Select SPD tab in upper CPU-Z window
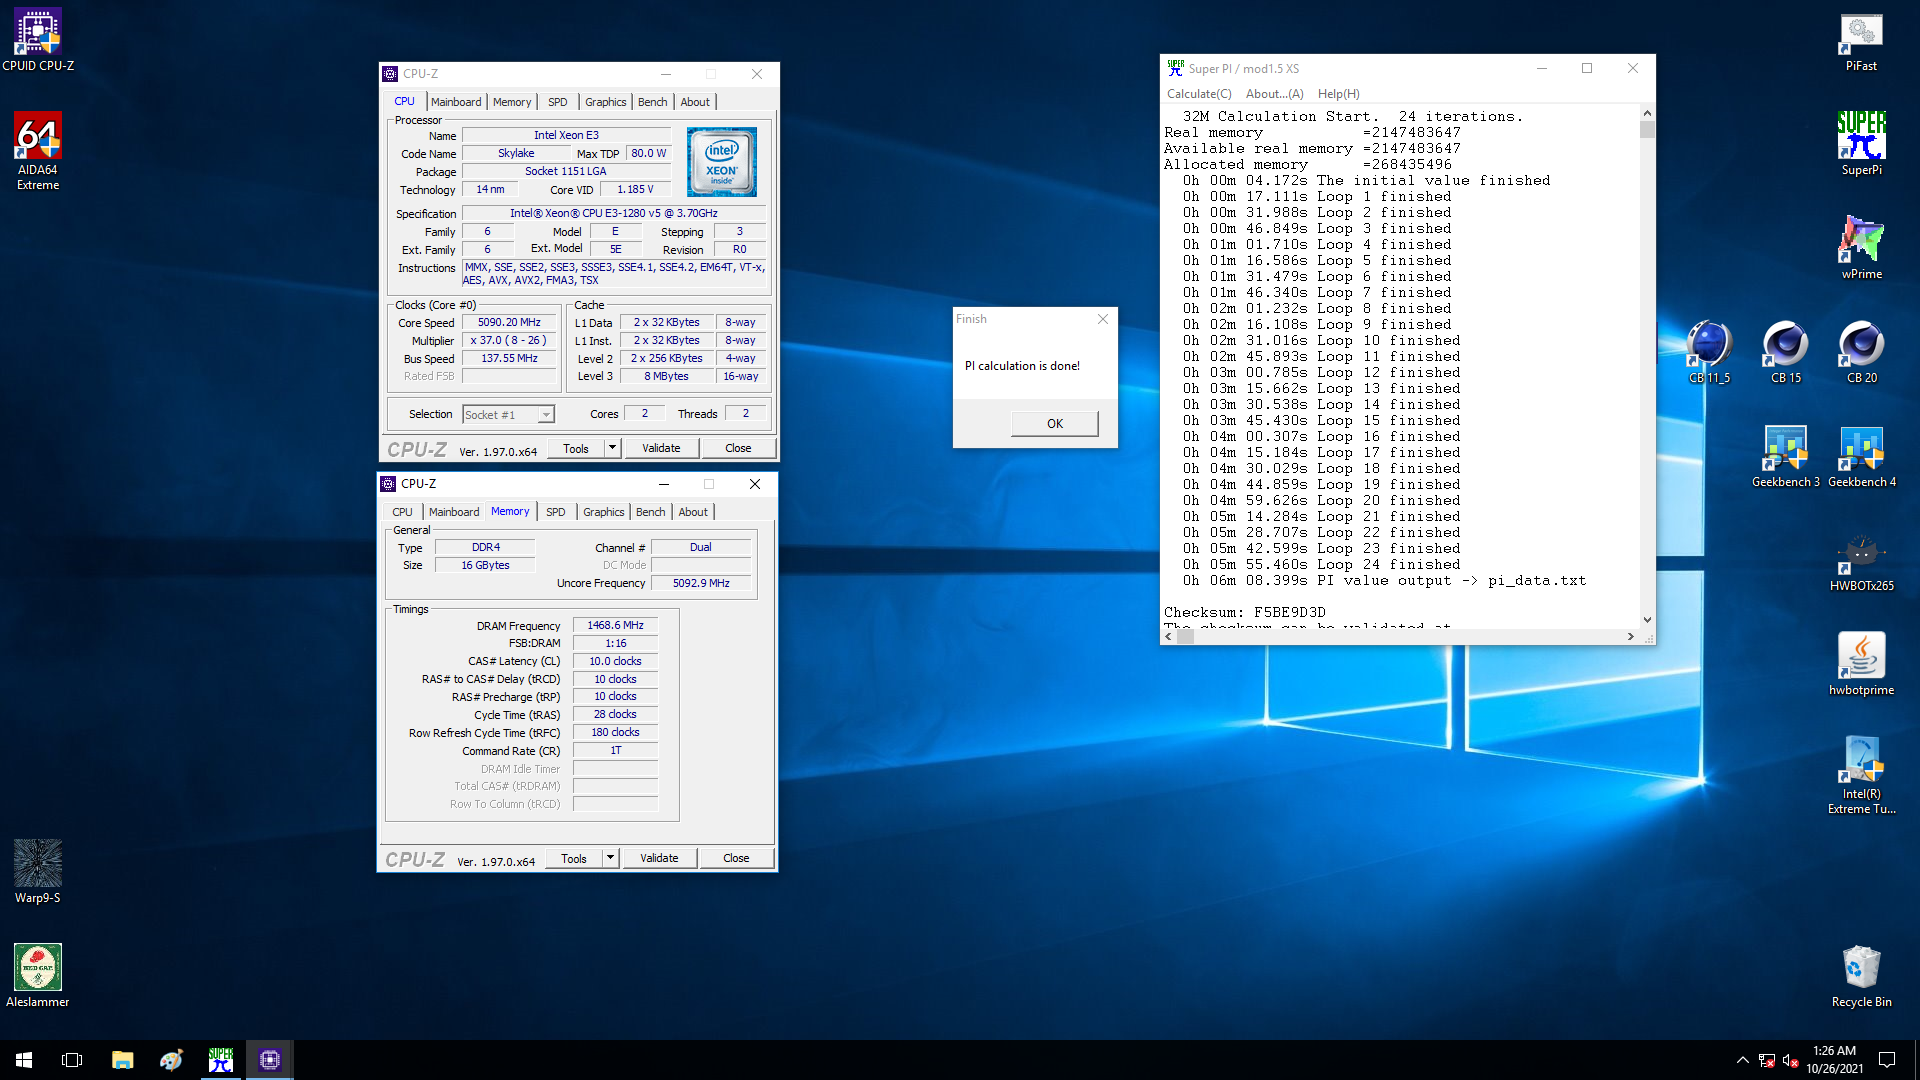Screen dimensions: 1920x1080 [x=557, y=102]
